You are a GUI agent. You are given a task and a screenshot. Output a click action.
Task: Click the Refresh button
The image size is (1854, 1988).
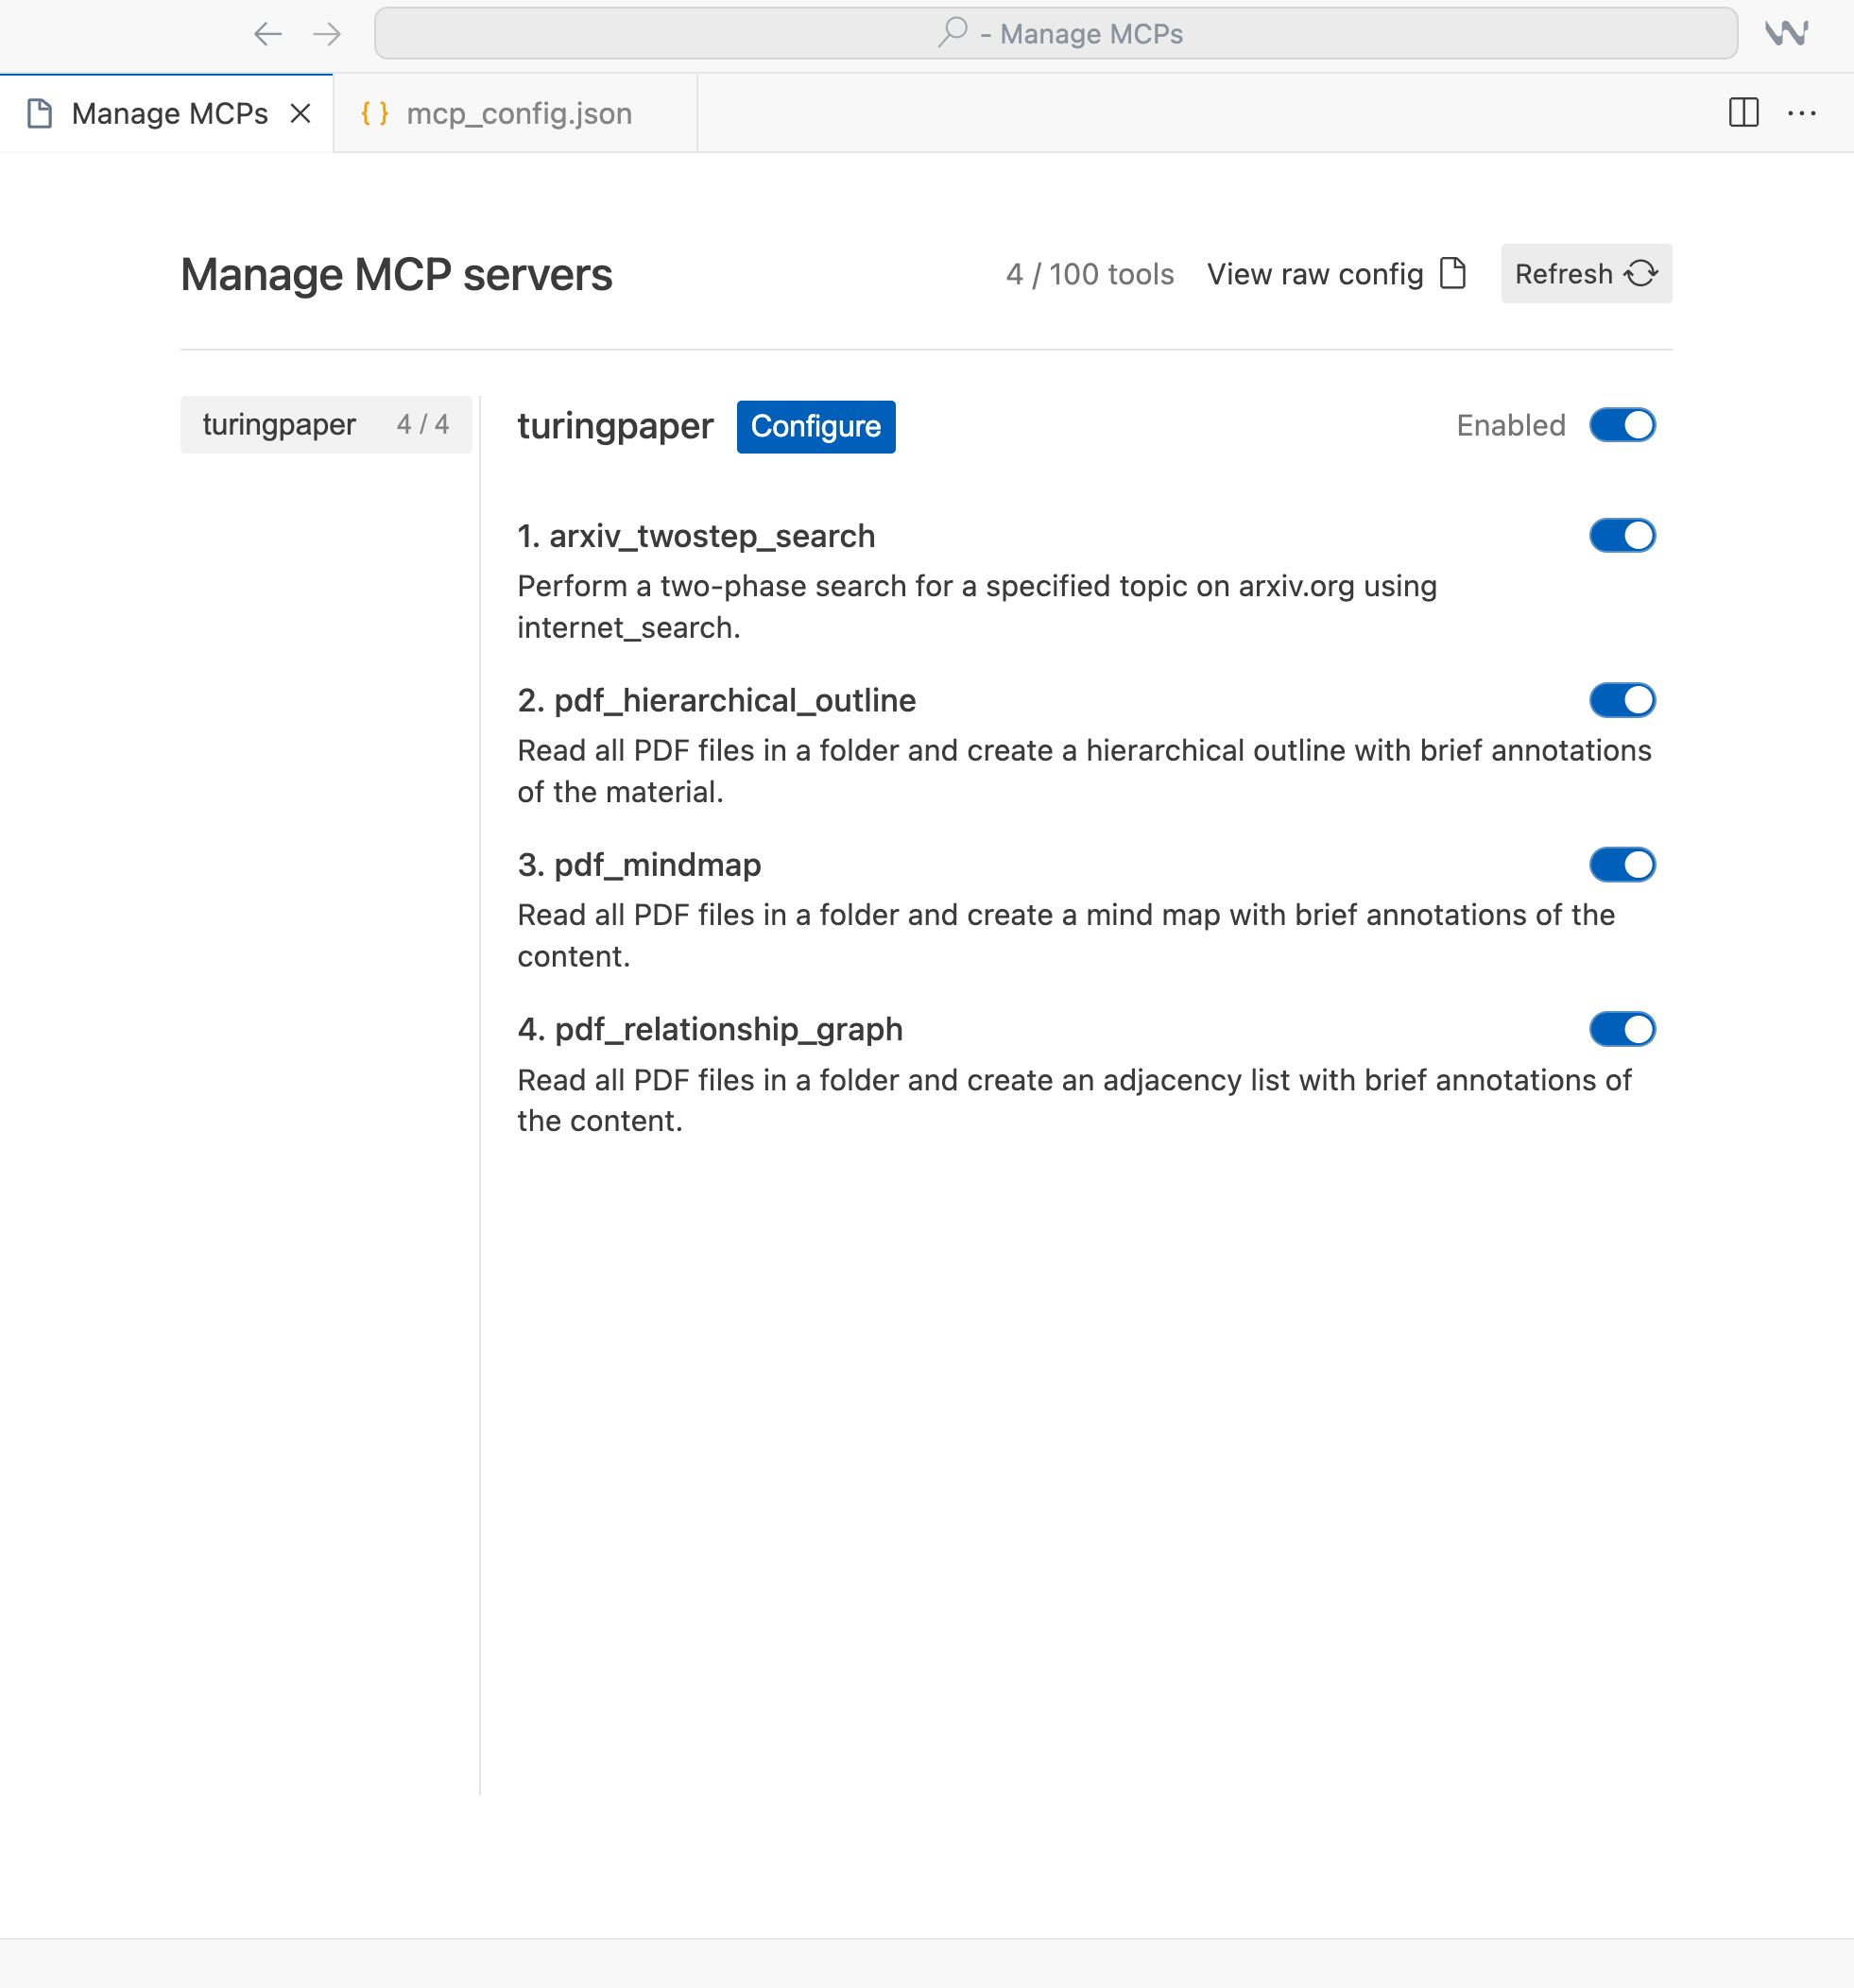(x=1585, y=273)
